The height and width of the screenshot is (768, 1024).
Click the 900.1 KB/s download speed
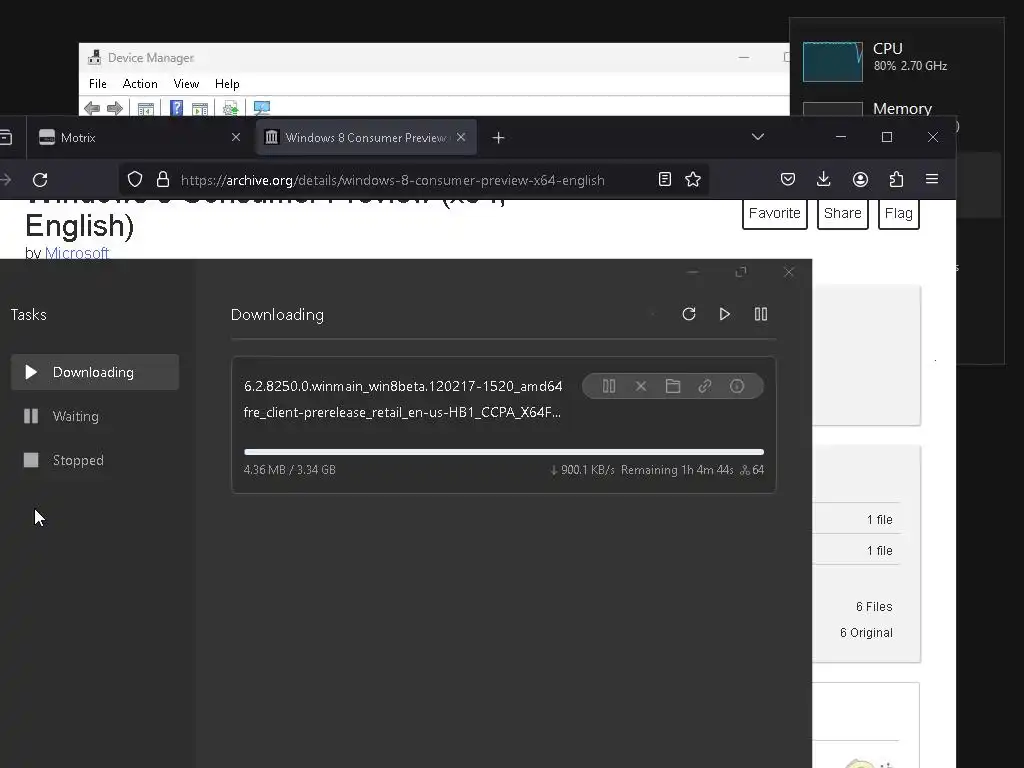pos(583,470)
